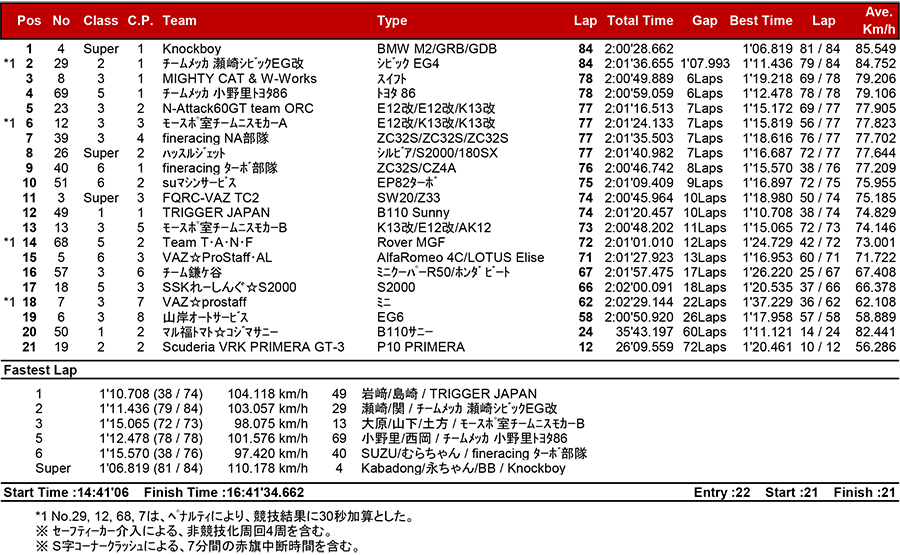Select drivers 岩崎/島崎 / TRIGGER JAPAN

point(449,394)
